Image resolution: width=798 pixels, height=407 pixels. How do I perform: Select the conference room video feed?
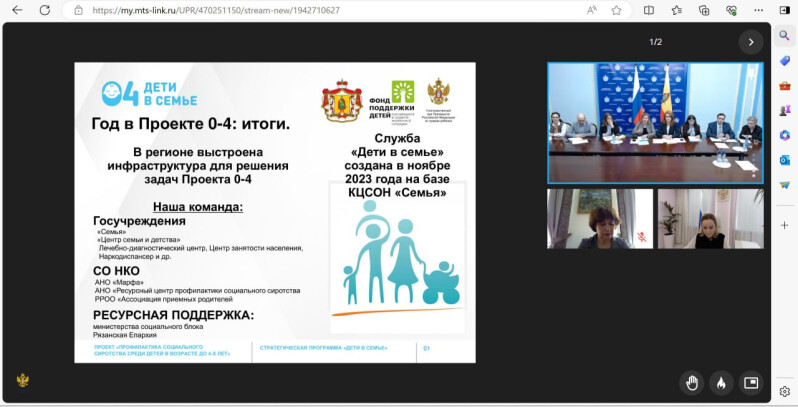(655, 122)
